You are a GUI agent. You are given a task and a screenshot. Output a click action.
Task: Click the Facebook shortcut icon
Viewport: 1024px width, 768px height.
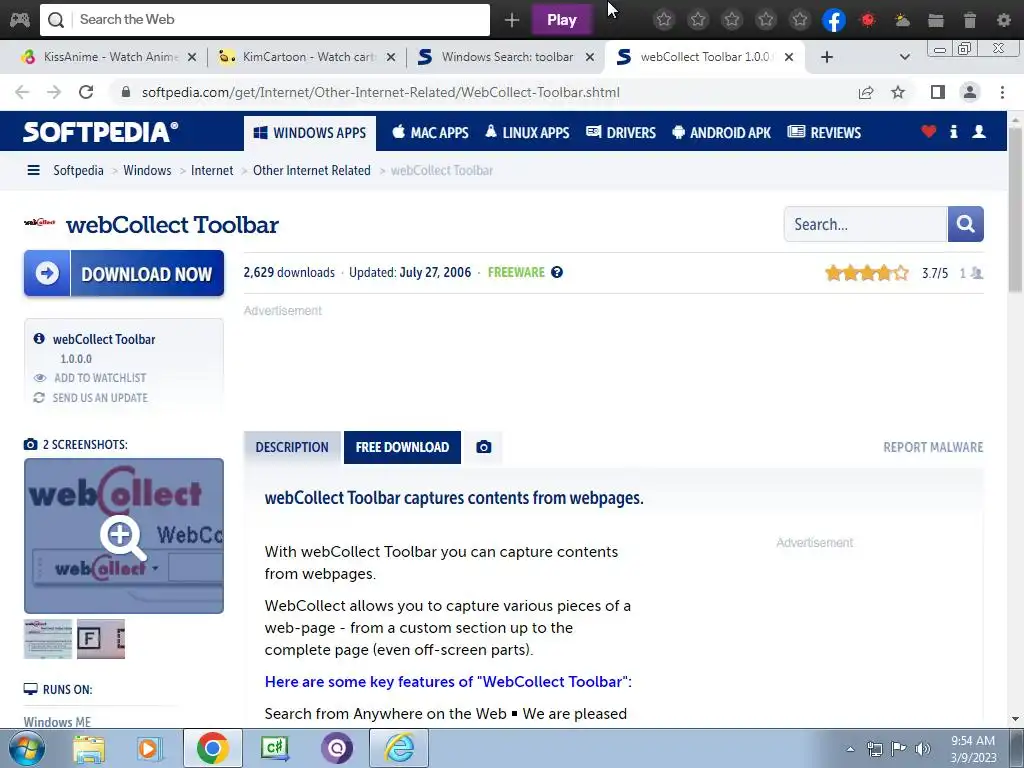tap(834, 20)
